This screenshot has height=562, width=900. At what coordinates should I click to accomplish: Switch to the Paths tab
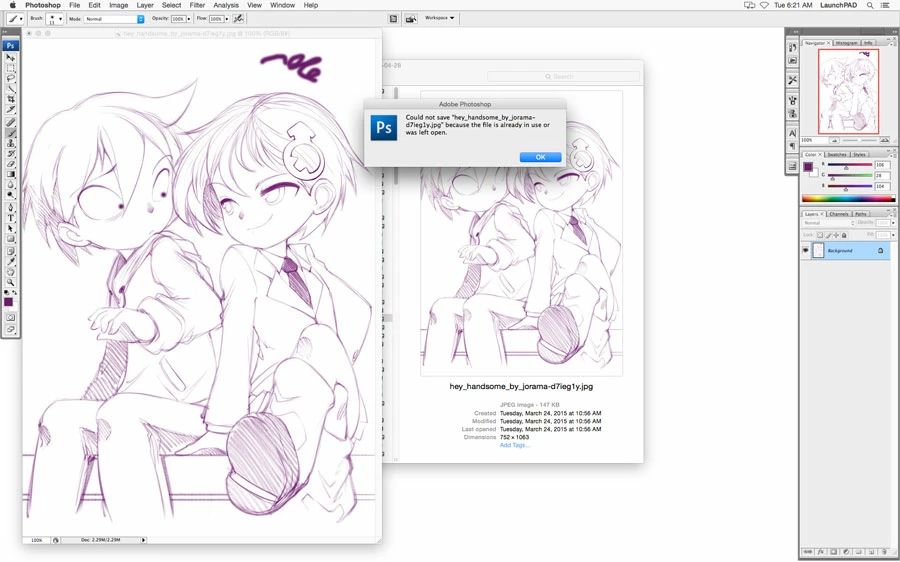(861, 214)
